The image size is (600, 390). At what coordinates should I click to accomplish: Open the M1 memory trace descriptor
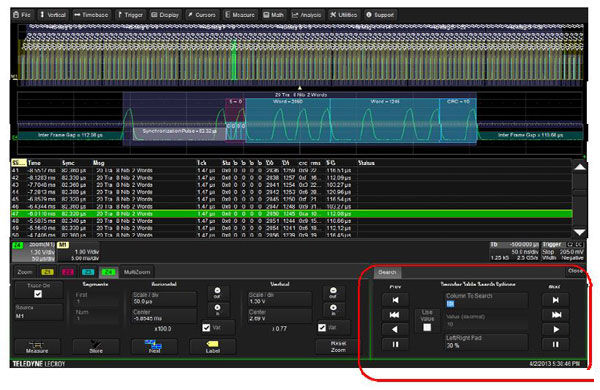78,251
